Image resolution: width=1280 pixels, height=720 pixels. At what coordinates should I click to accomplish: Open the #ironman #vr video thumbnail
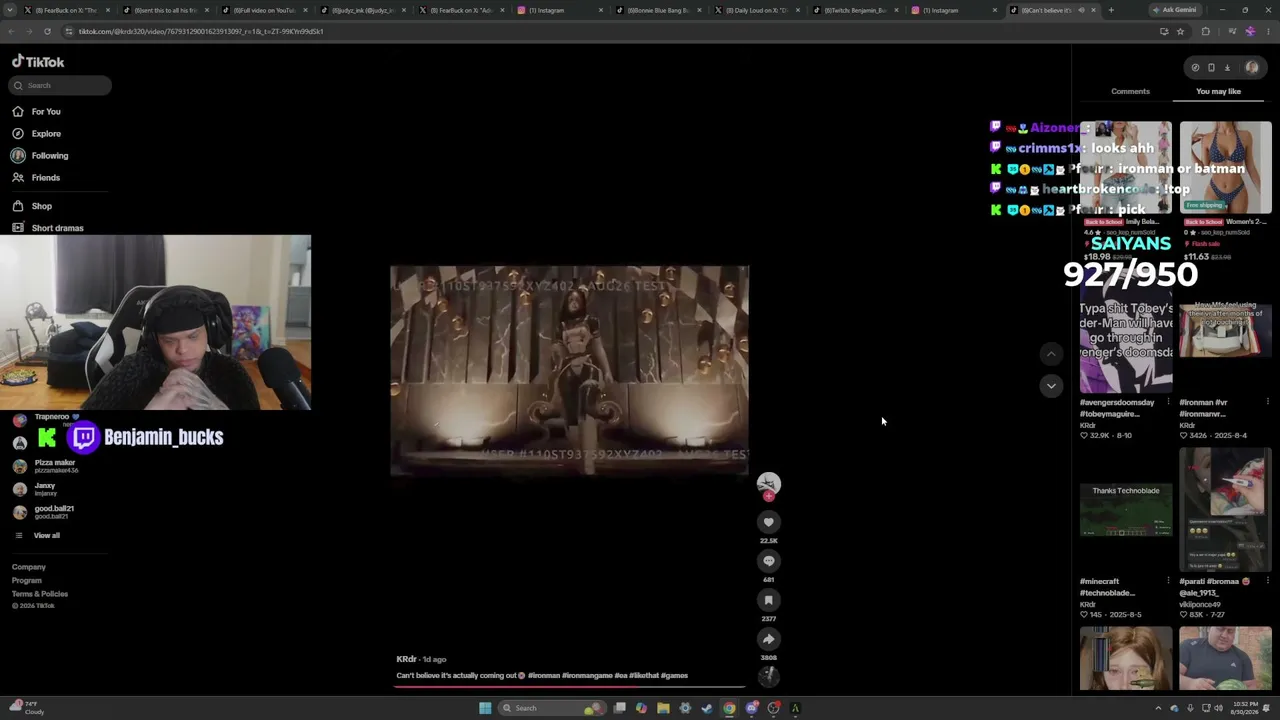tap(1225, 330)
